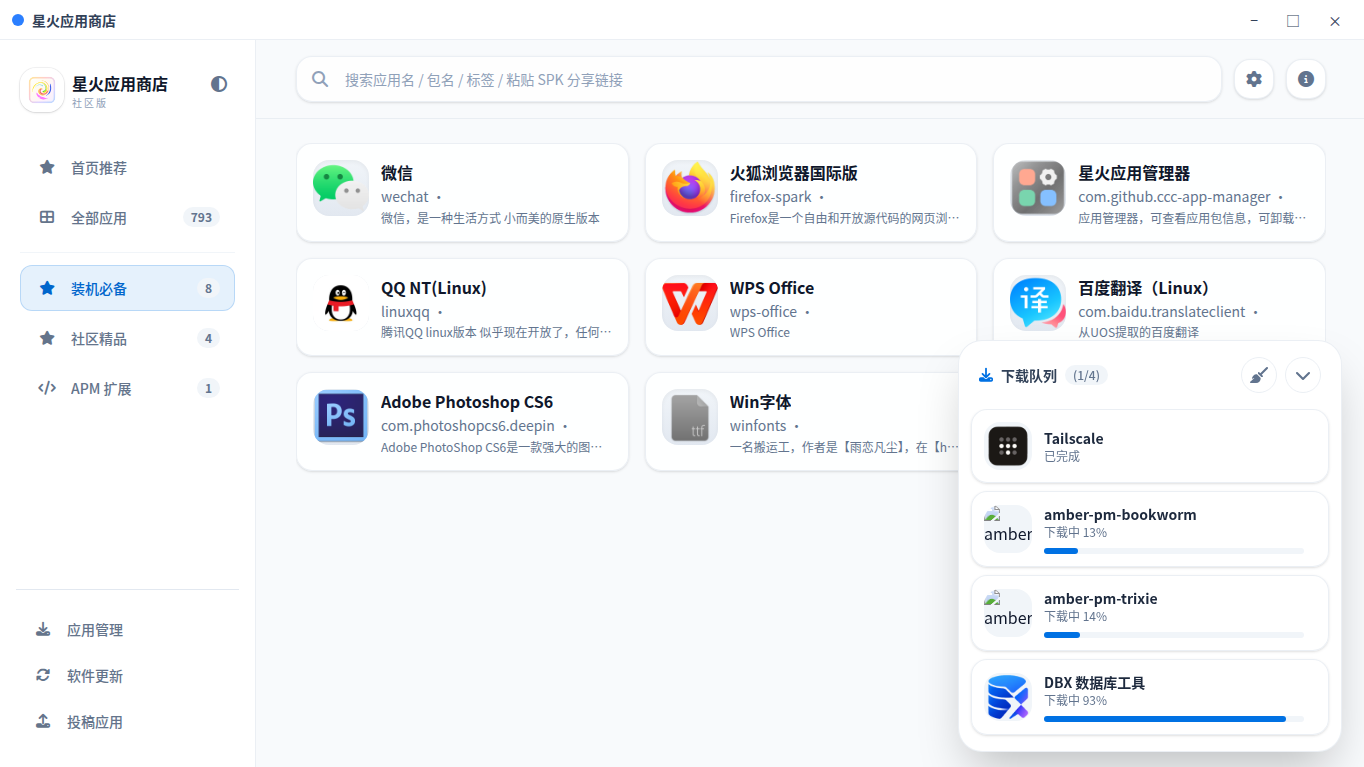The width and height of the screenshot is (1364, 767).
Task: Click the WeChat app icon
Action: point(341,188)
